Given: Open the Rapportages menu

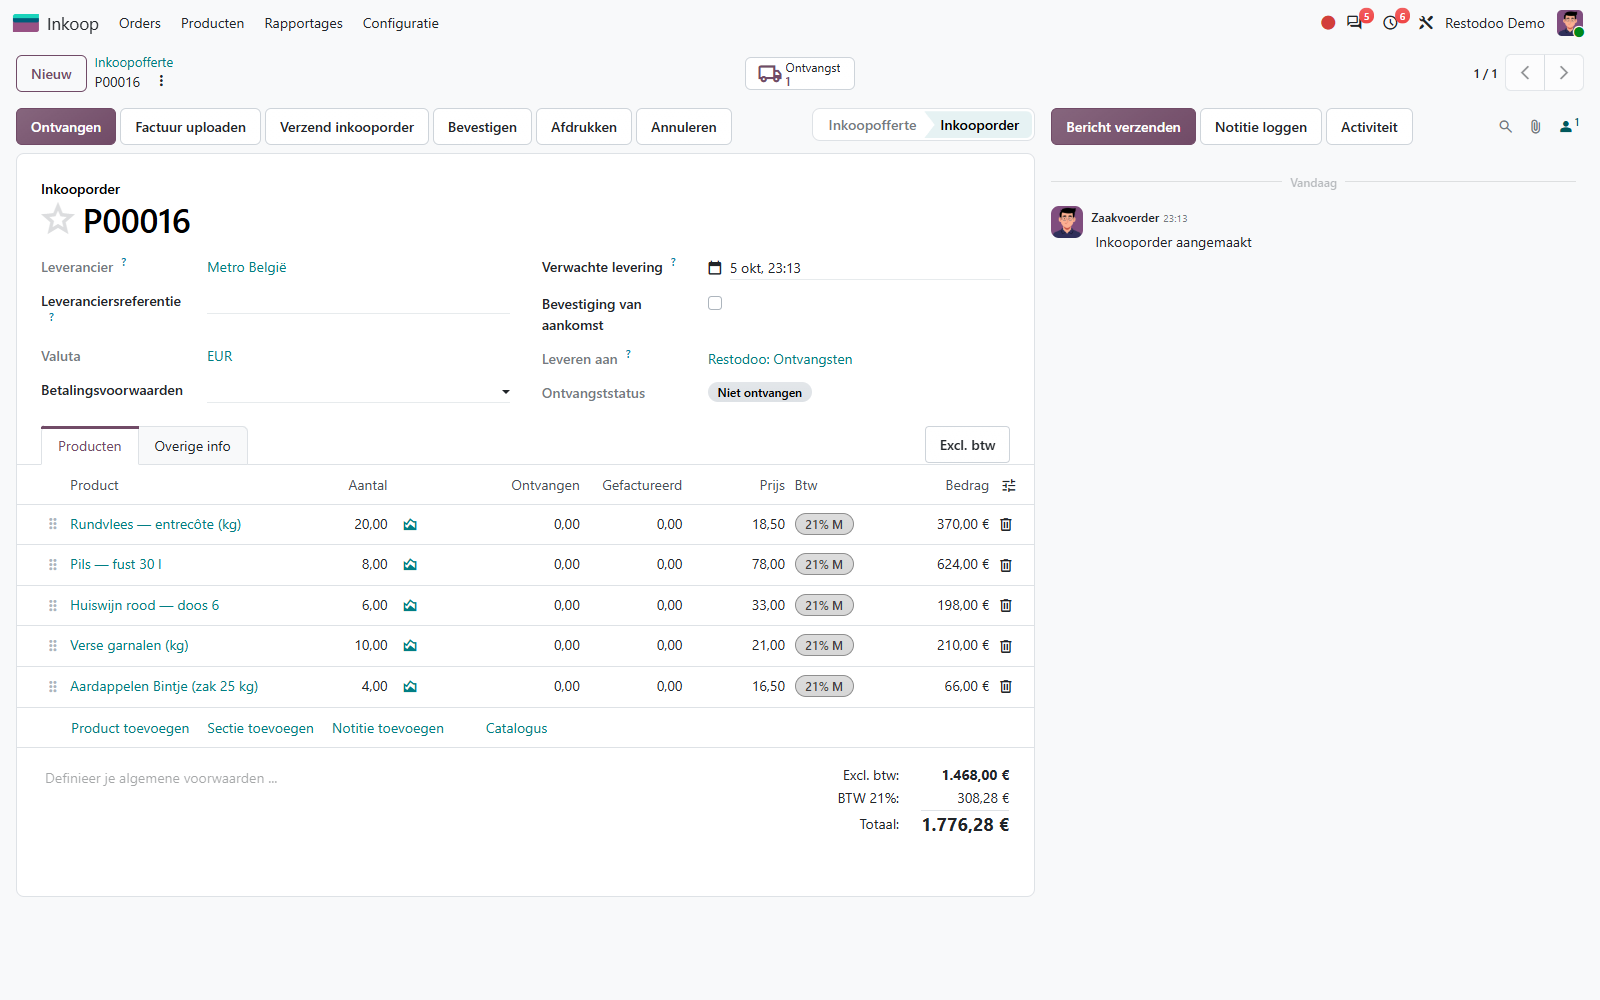Looking at the screenshot, I should click(x=304, y=23).
